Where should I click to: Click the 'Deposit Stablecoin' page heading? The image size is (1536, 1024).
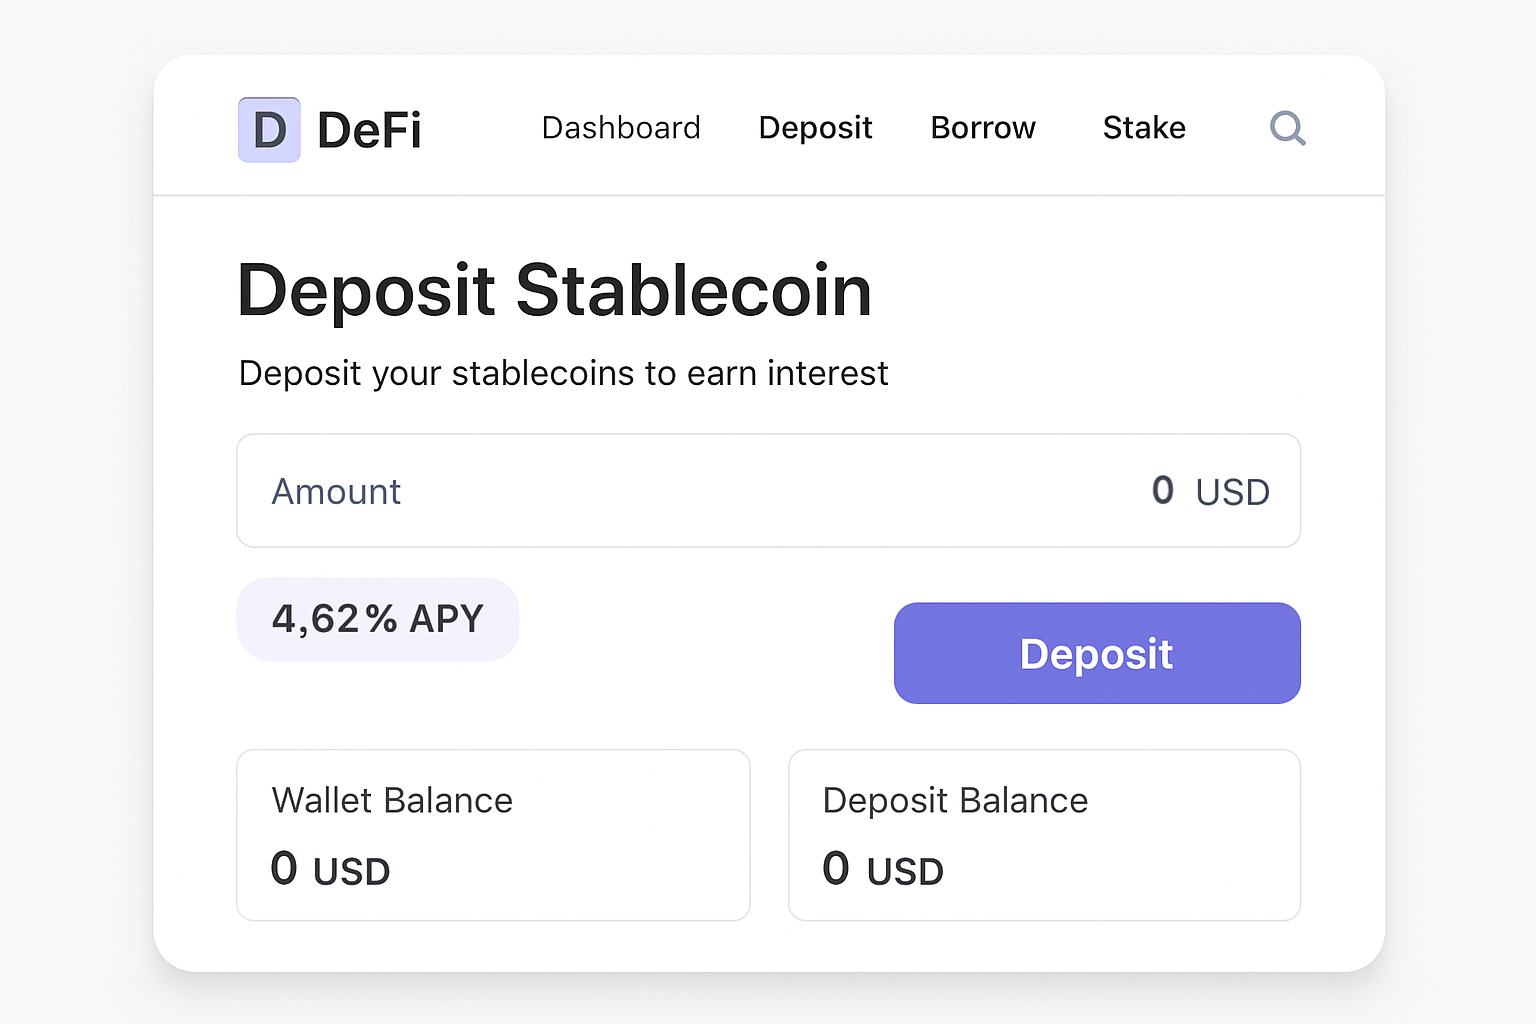pyautogui.click(x=555, y=290)
